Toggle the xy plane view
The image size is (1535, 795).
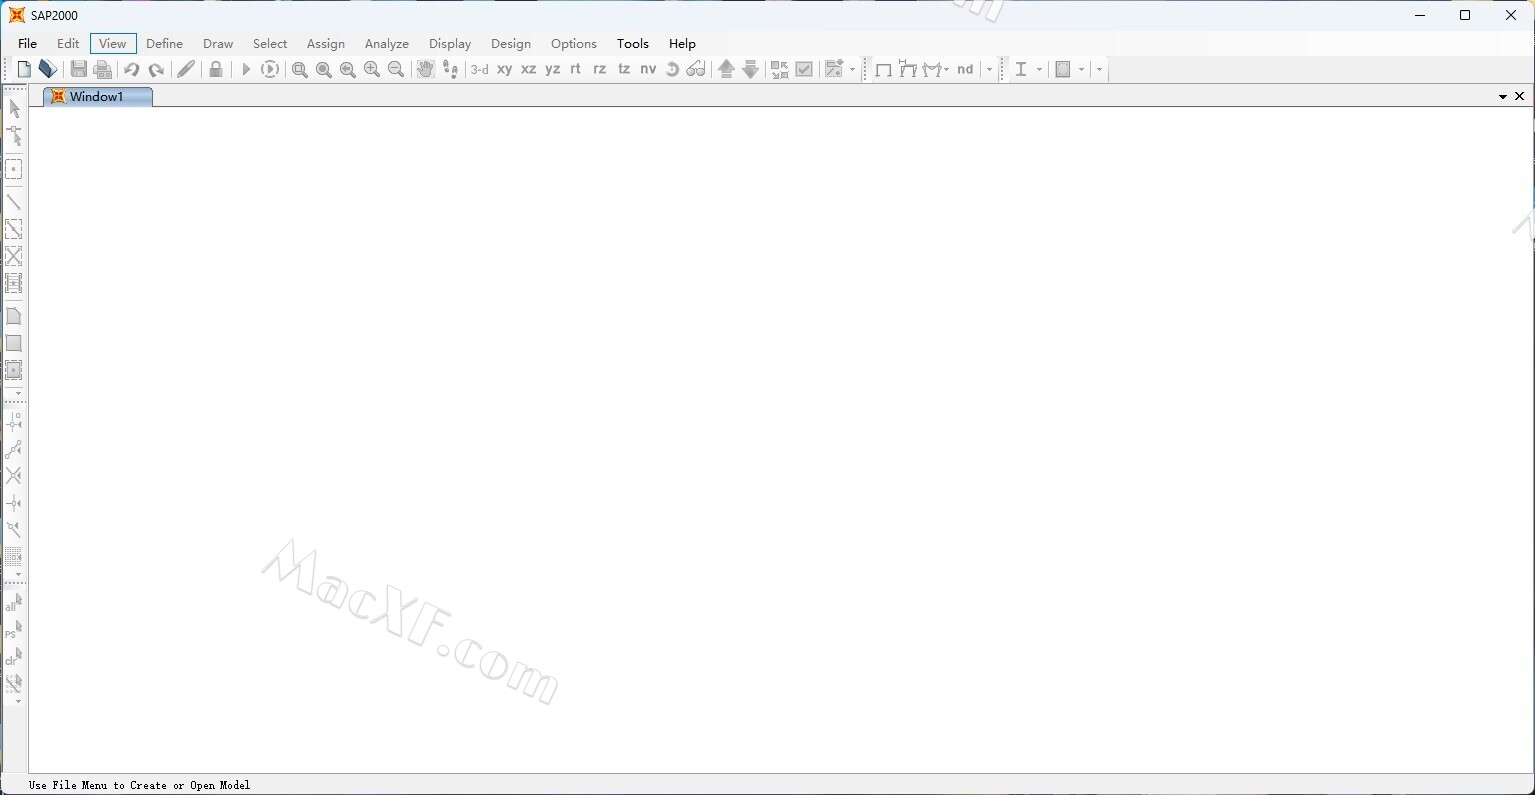click(504, 69)
